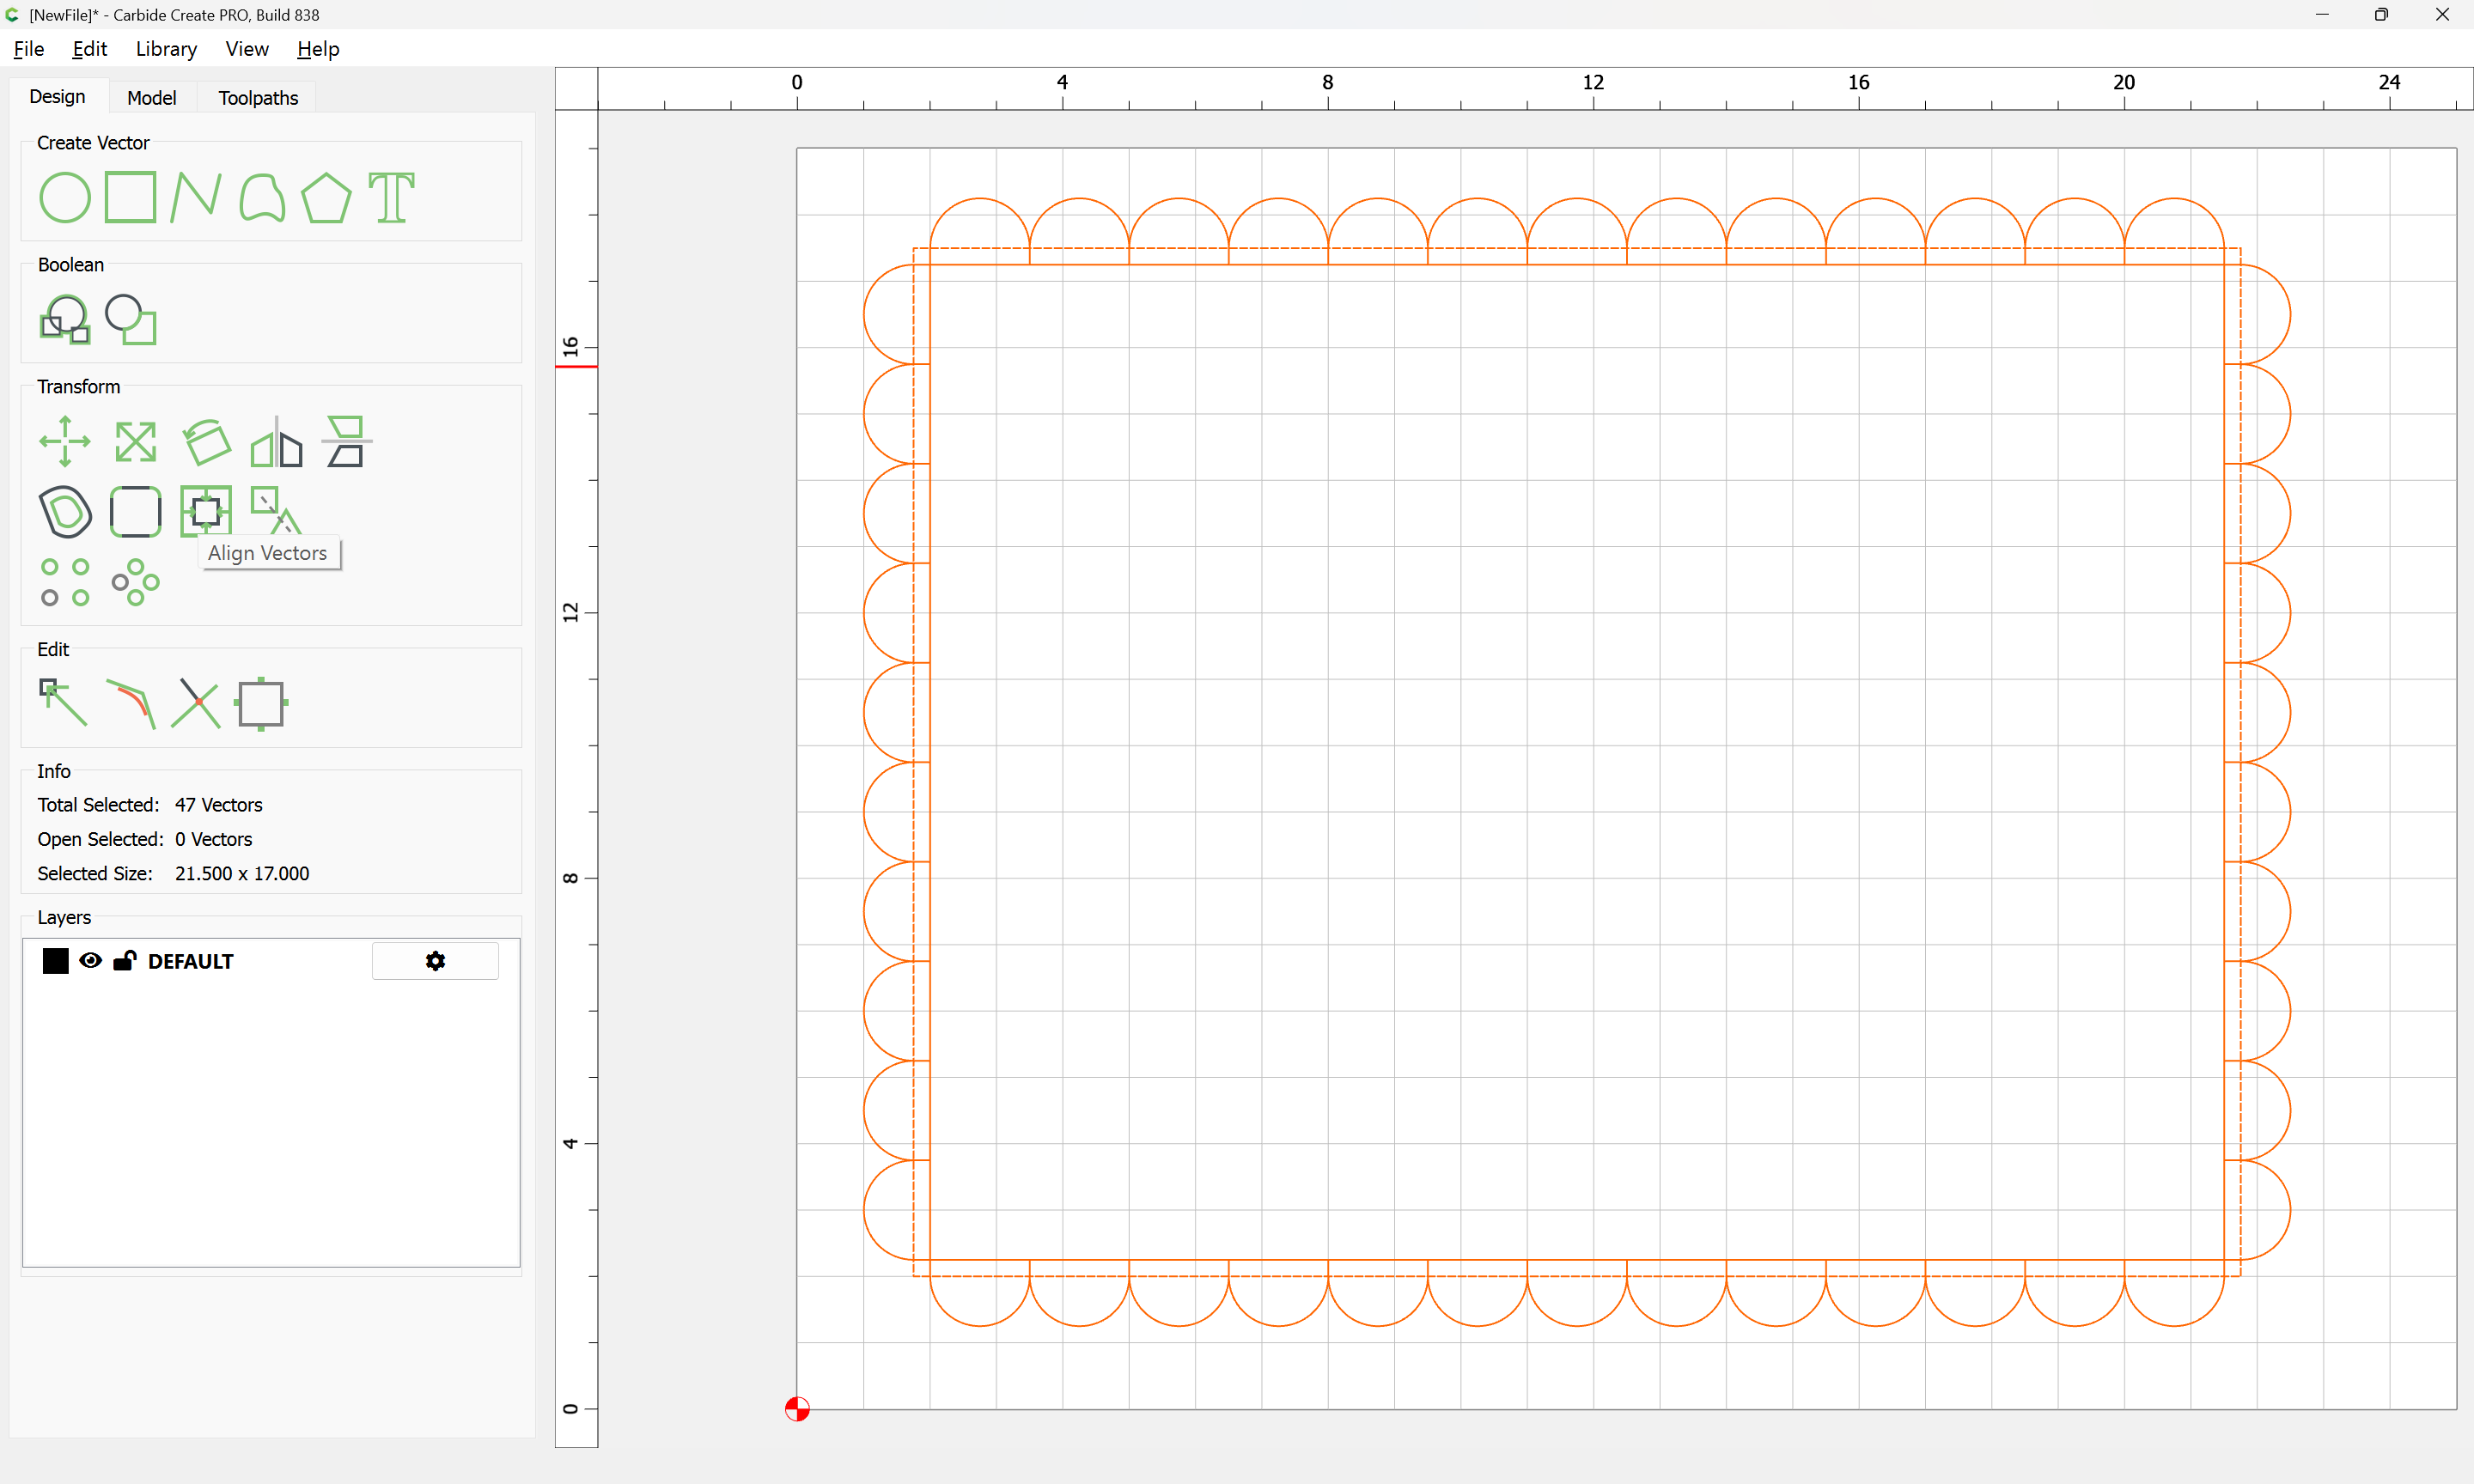Select the Rectangle vector tool
This screenshot has height=1484, width=2474.
pyautogui.click(x=130, y=197)
